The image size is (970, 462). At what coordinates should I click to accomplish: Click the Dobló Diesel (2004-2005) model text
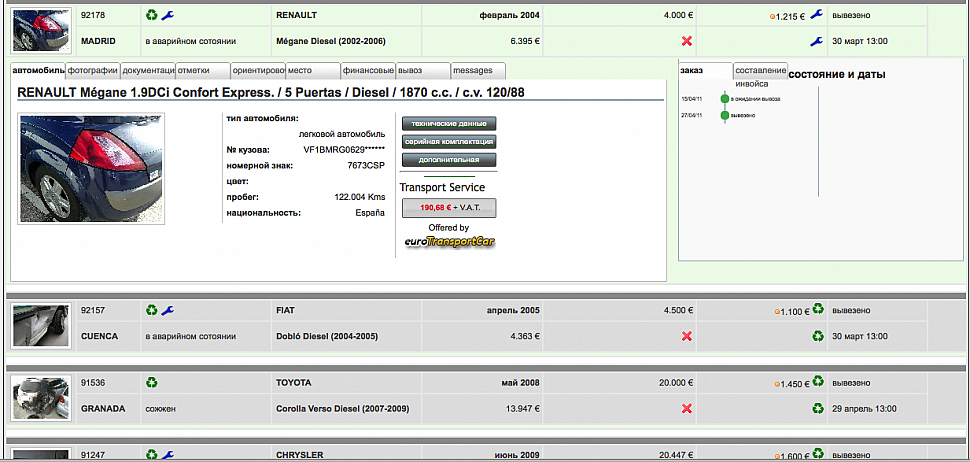[327, 336]
